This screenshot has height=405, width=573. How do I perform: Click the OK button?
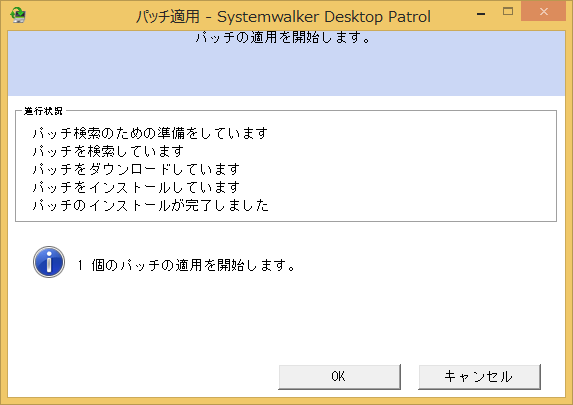(x=339, y=376)
